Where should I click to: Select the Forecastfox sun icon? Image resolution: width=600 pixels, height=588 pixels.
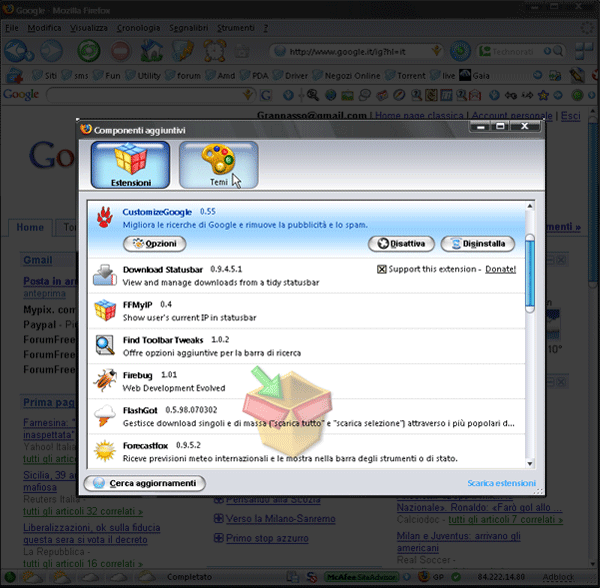click(x=105, y=451)
